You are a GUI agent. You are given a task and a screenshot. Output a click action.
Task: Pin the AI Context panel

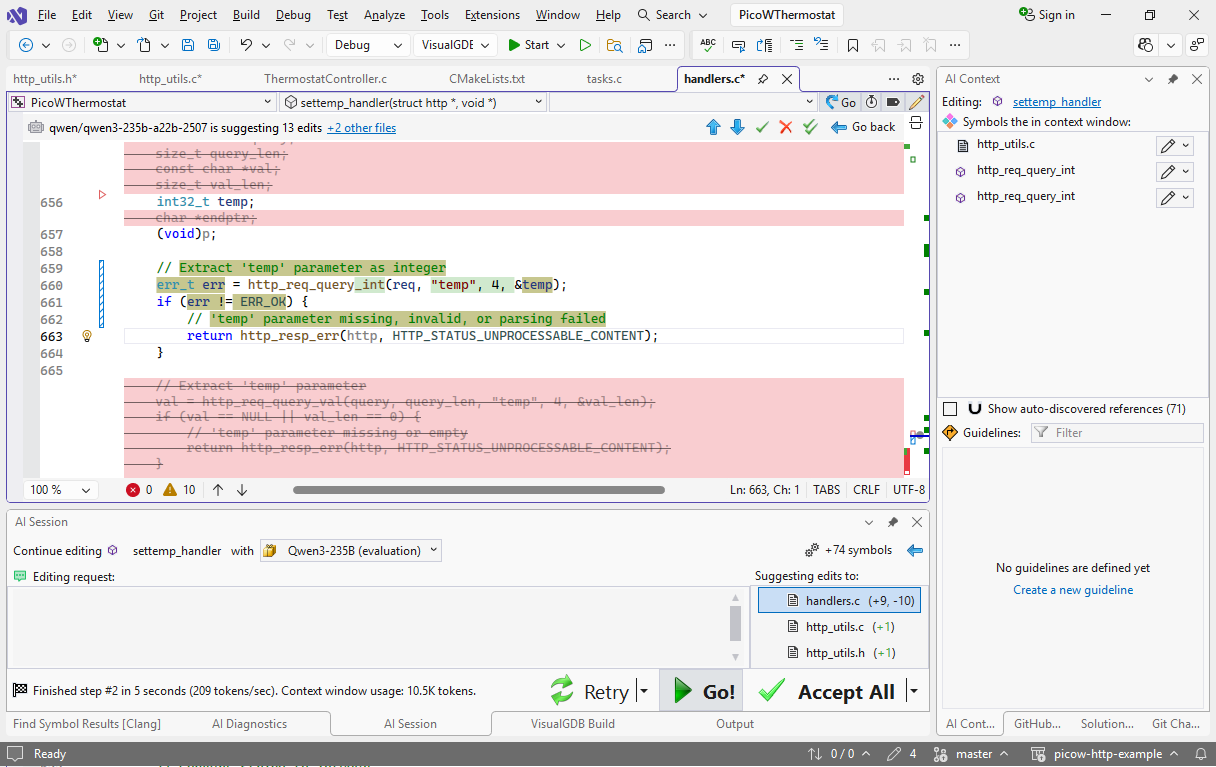coord(1173,79)
